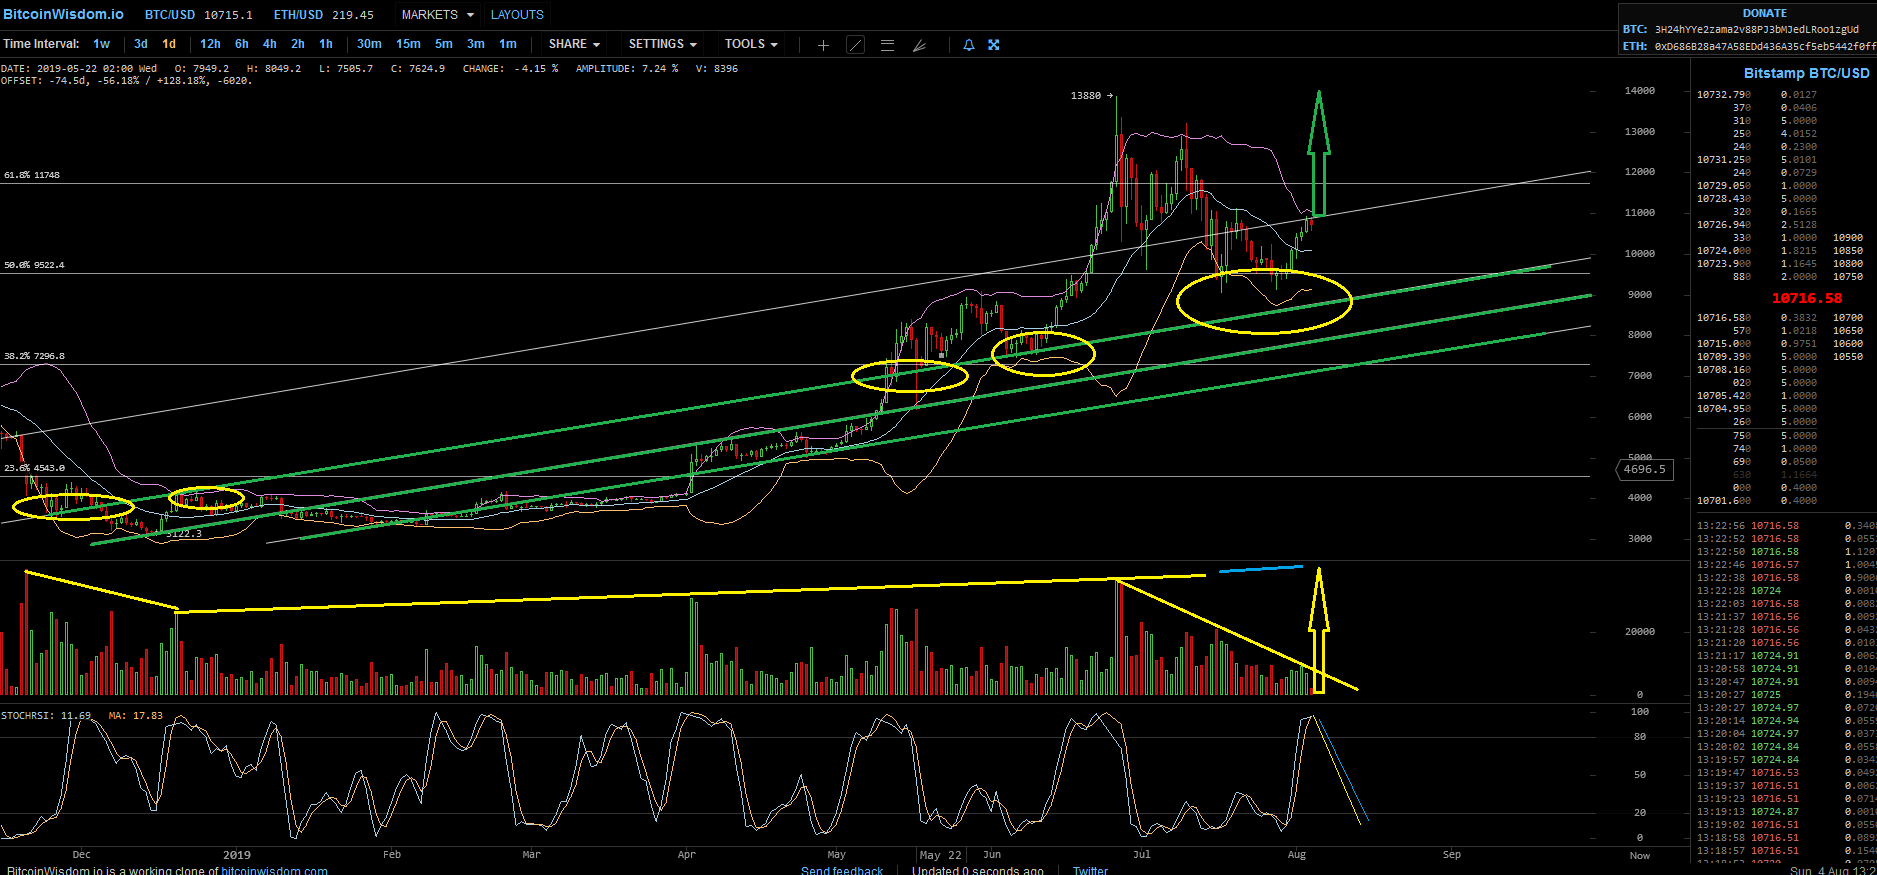Click the DONATE heading

pyautogui.click(x=1765, y=13)
